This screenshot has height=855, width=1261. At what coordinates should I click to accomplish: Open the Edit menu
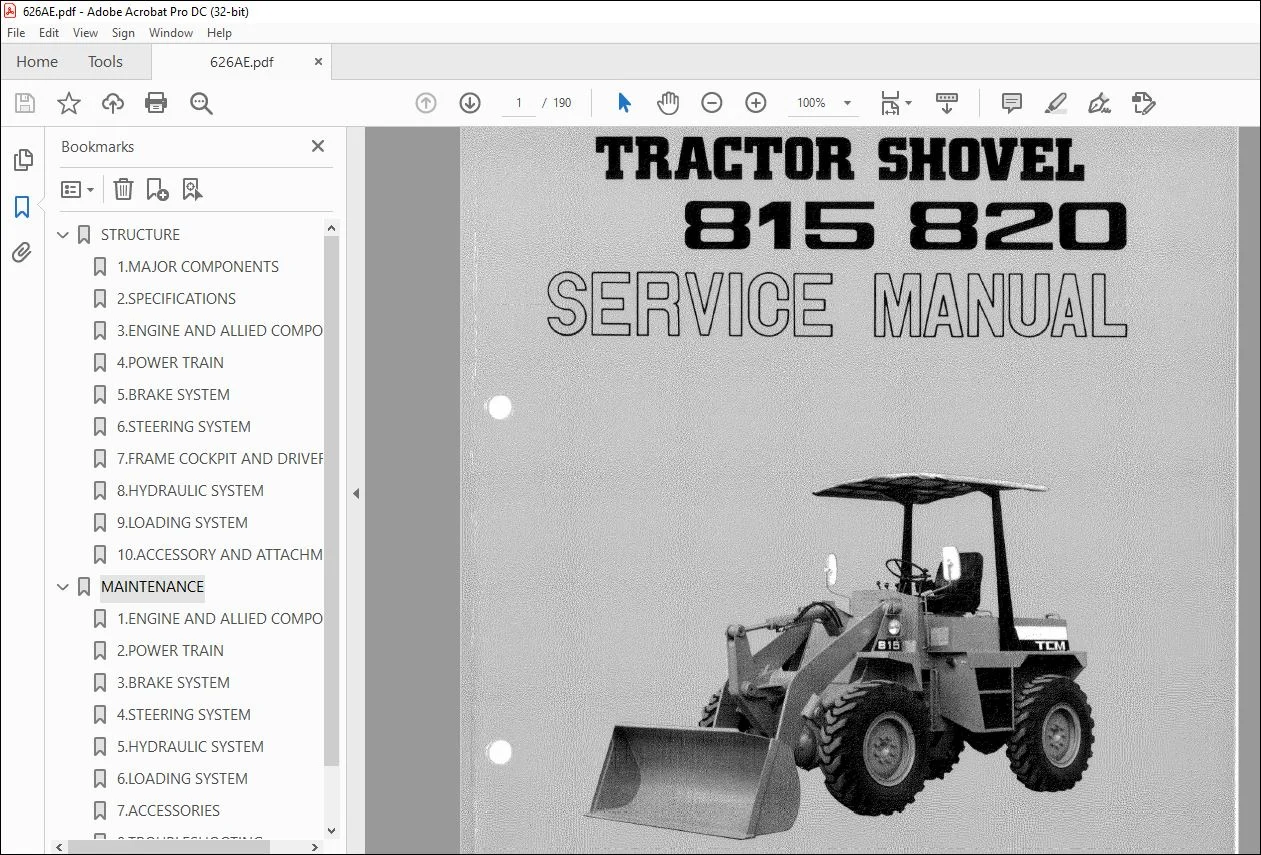click(x=49, y=33)
